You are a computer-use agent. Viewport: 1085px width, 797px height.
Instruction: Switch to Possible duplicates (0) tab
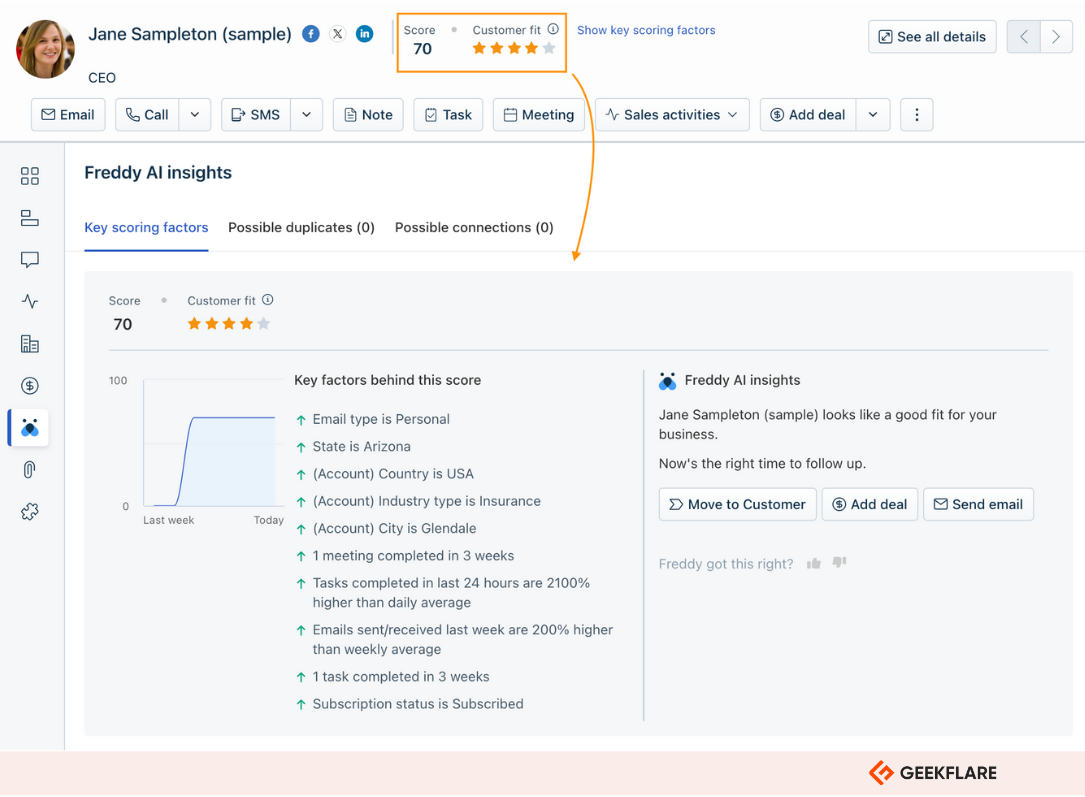(x=301, y=228)
